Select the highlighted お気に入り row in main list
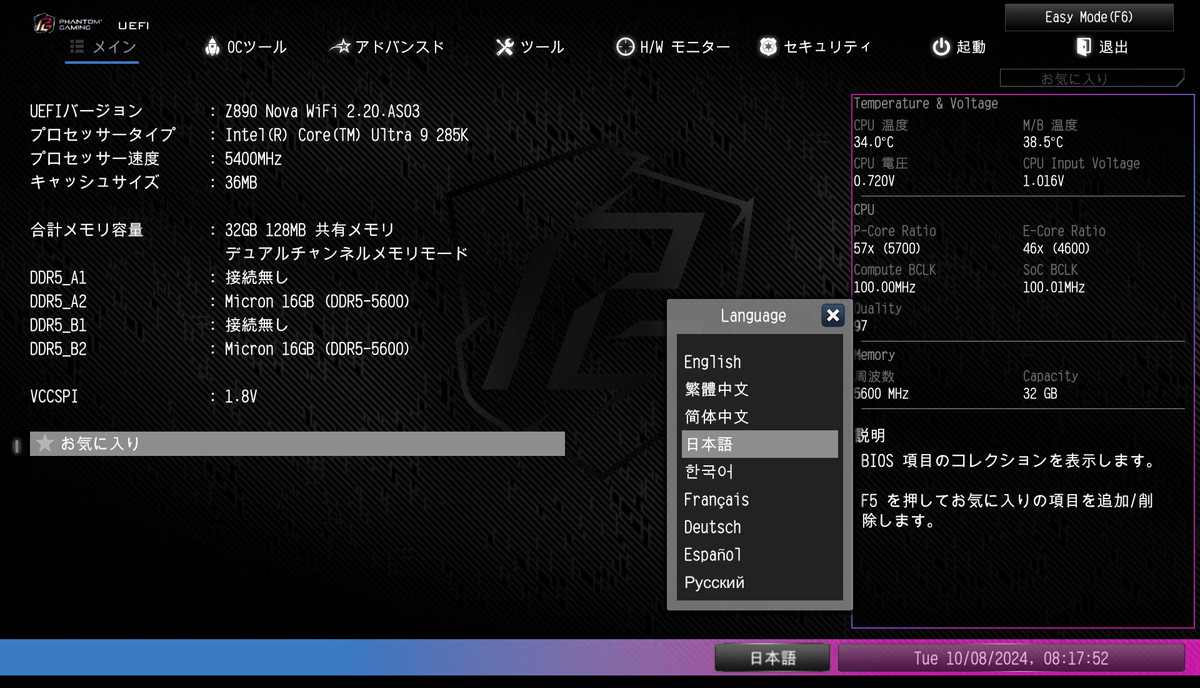Image resolution: width=1200 pixels, height=688 pixels. 297,443
